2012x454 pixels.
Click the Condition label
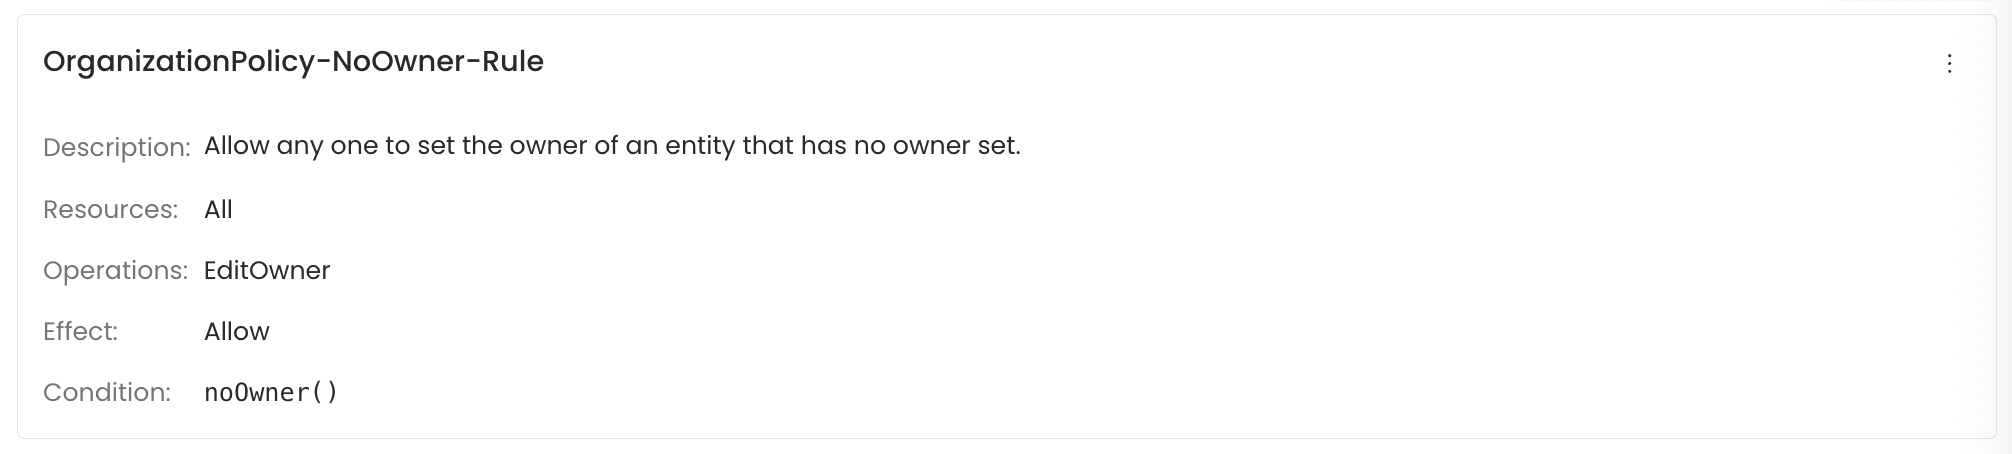coord(107,393)
